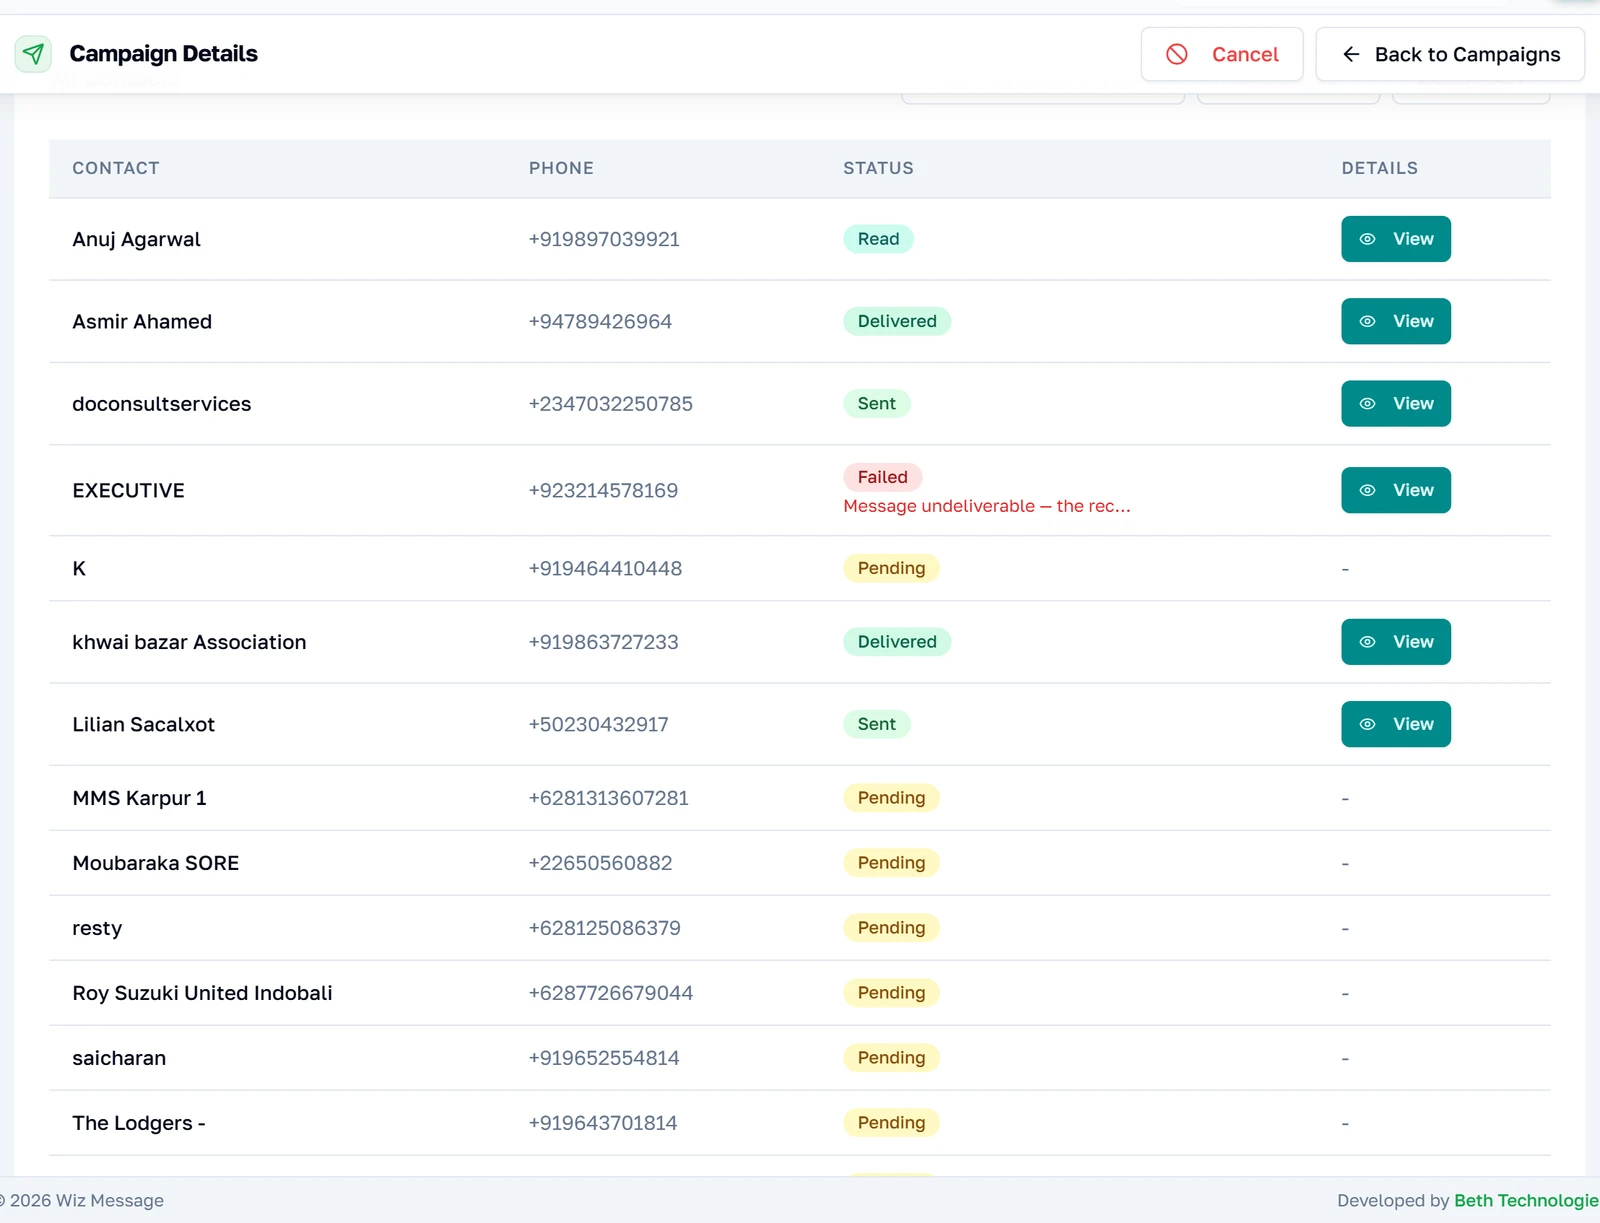The image size is (1600, 1223).
Task: Open the Beth Technologies link
Action: [x=1526, y=1200]
